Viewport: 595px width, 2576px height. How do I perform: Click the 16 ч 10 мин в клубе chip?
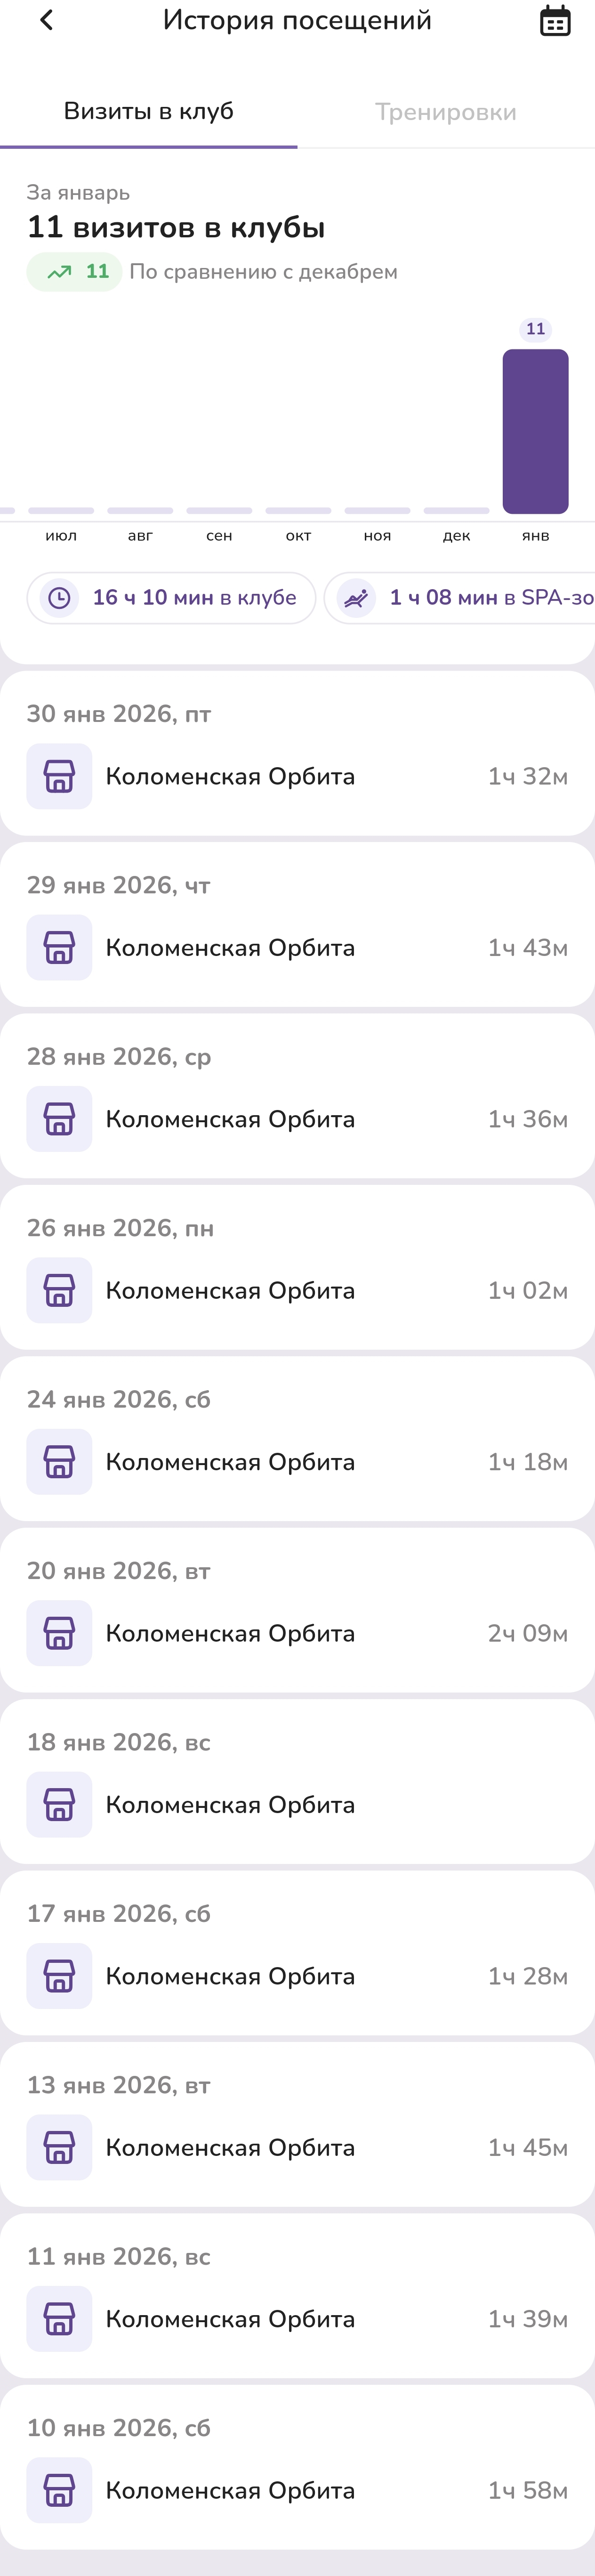pyautogui.click(x=171, y=598)
